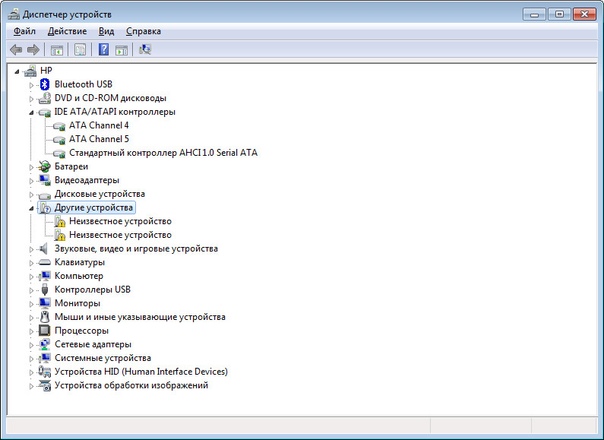
Task: Open the Файл menu
Action: coord(24,31)
